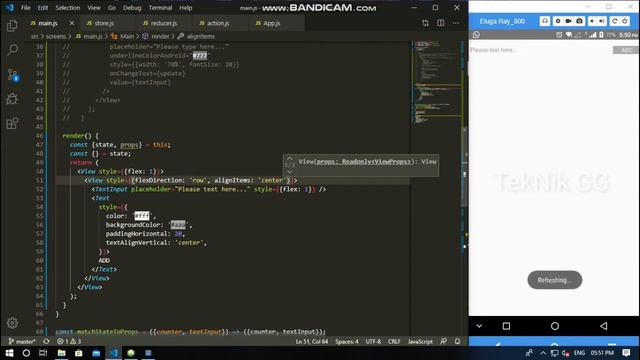Click the power icon in mirror toolbar

(624, 21)
